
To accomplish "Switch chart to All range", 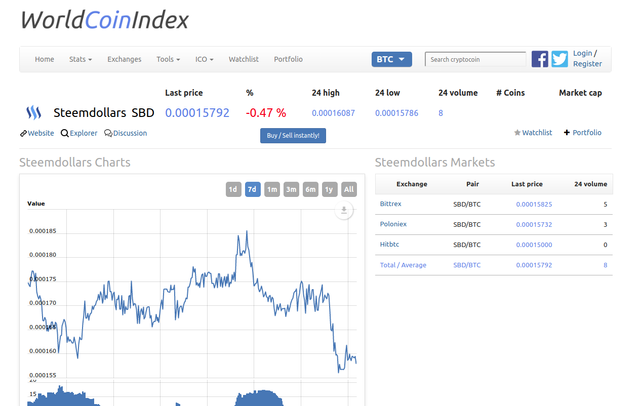I will (x=349, y=189).
